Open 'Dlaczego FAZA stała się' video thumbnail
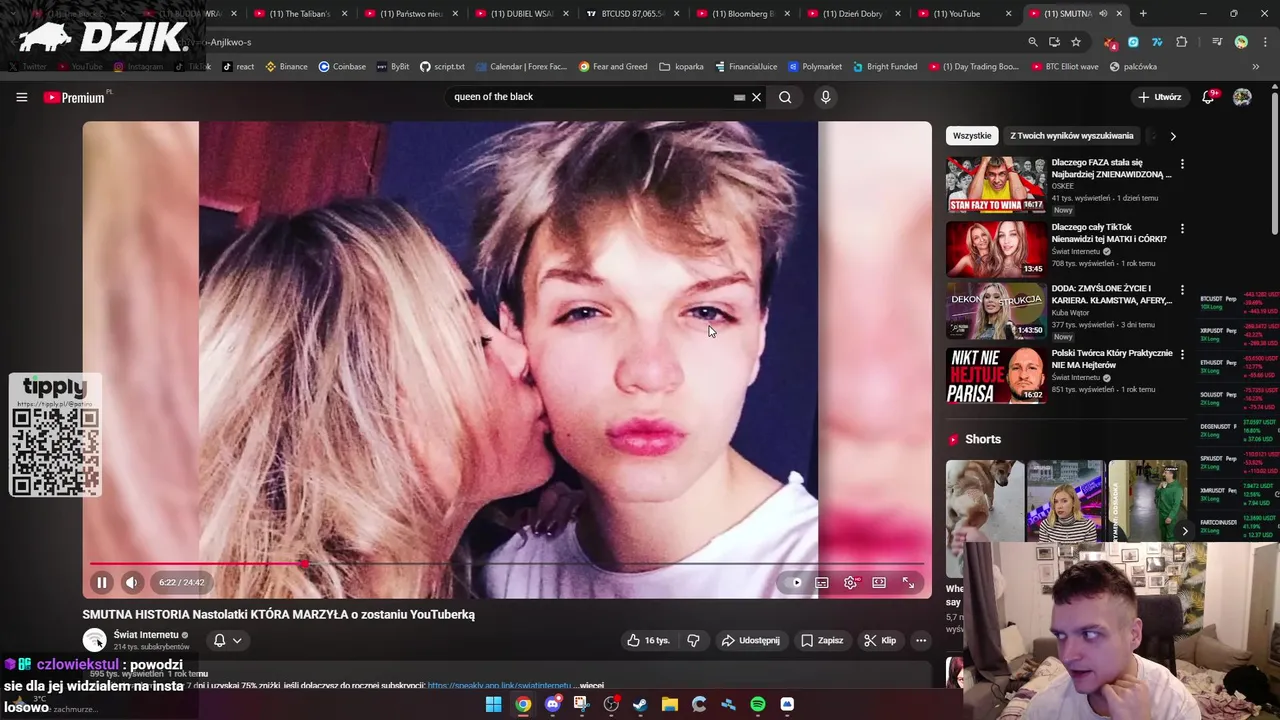The image size is (1280, 720). 996,184
